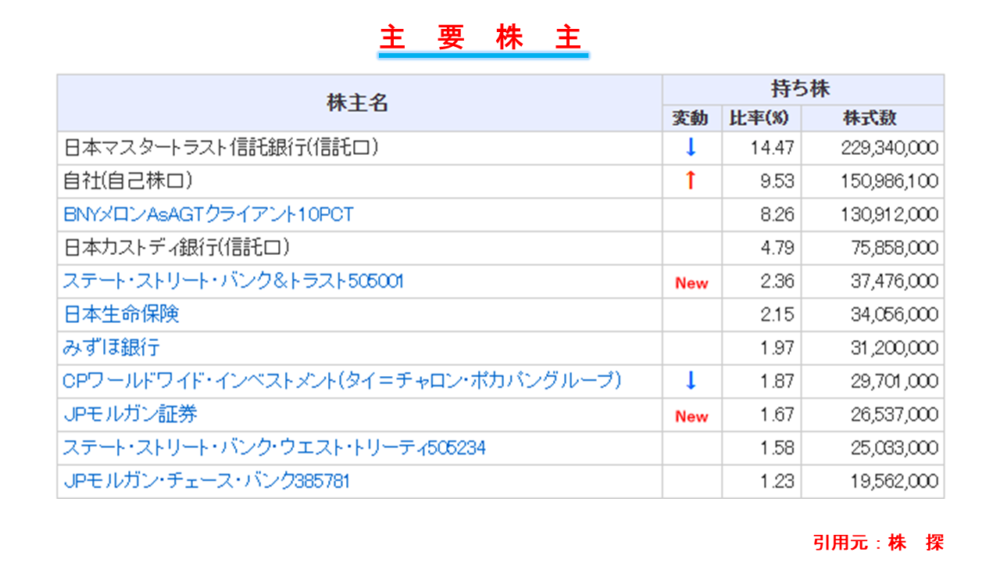Click the 変動 column header
Viewport: 1000px width, 563px height.
pos(691,118)
